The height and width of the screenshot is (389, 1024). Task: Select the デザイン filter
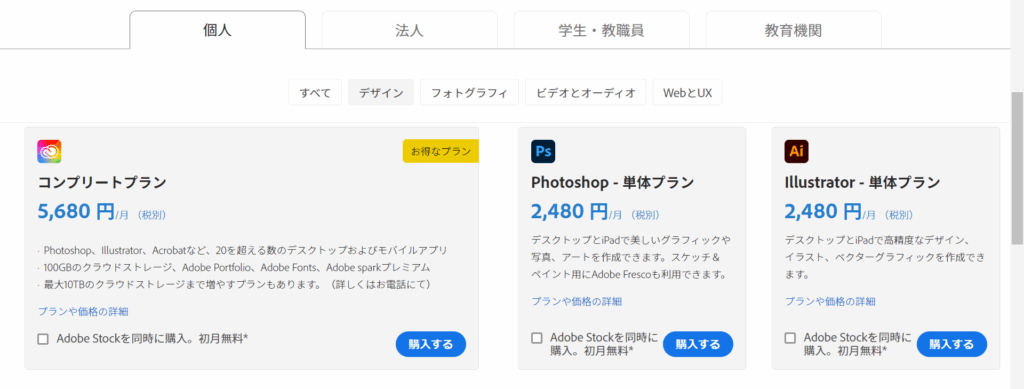(381, 93)
